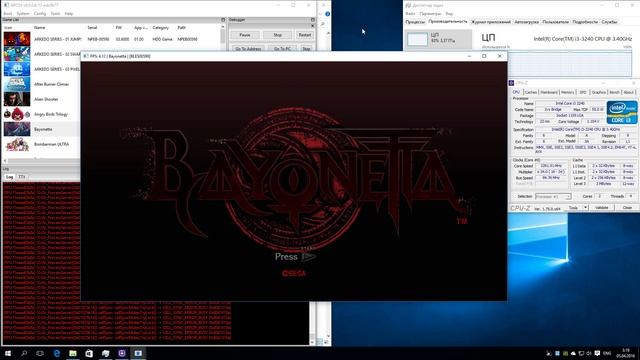The height and width of the screenshot is (360, 640).
Task: Open the Tools menu in RPCS3
Action: (55, 13)
